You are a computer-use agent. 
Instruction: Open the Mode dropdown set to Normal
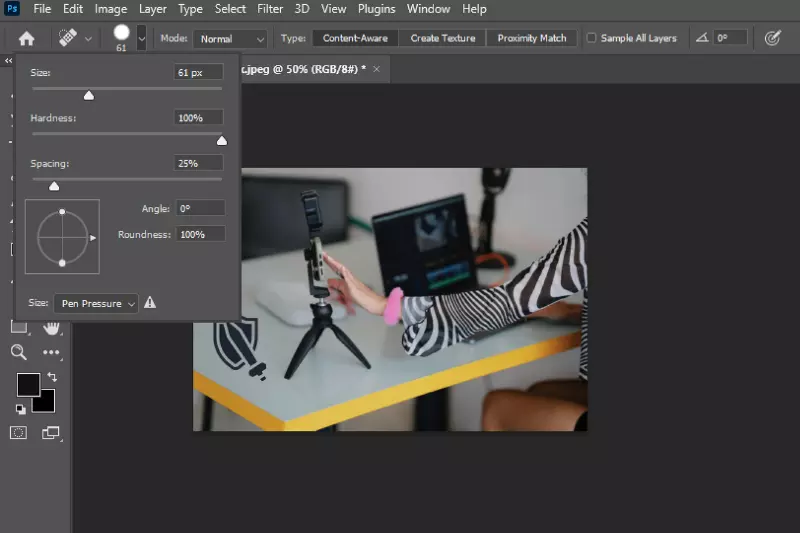tap(231, 39)
